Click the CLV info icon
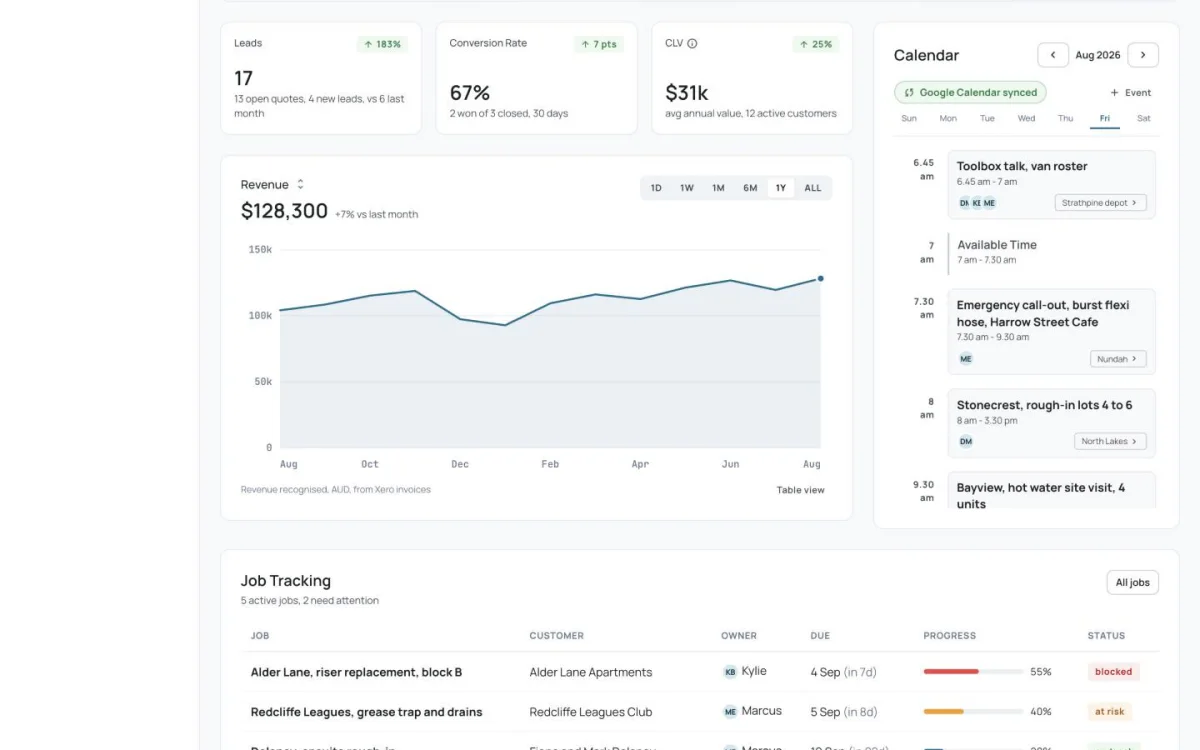 [x=692, y=44]
